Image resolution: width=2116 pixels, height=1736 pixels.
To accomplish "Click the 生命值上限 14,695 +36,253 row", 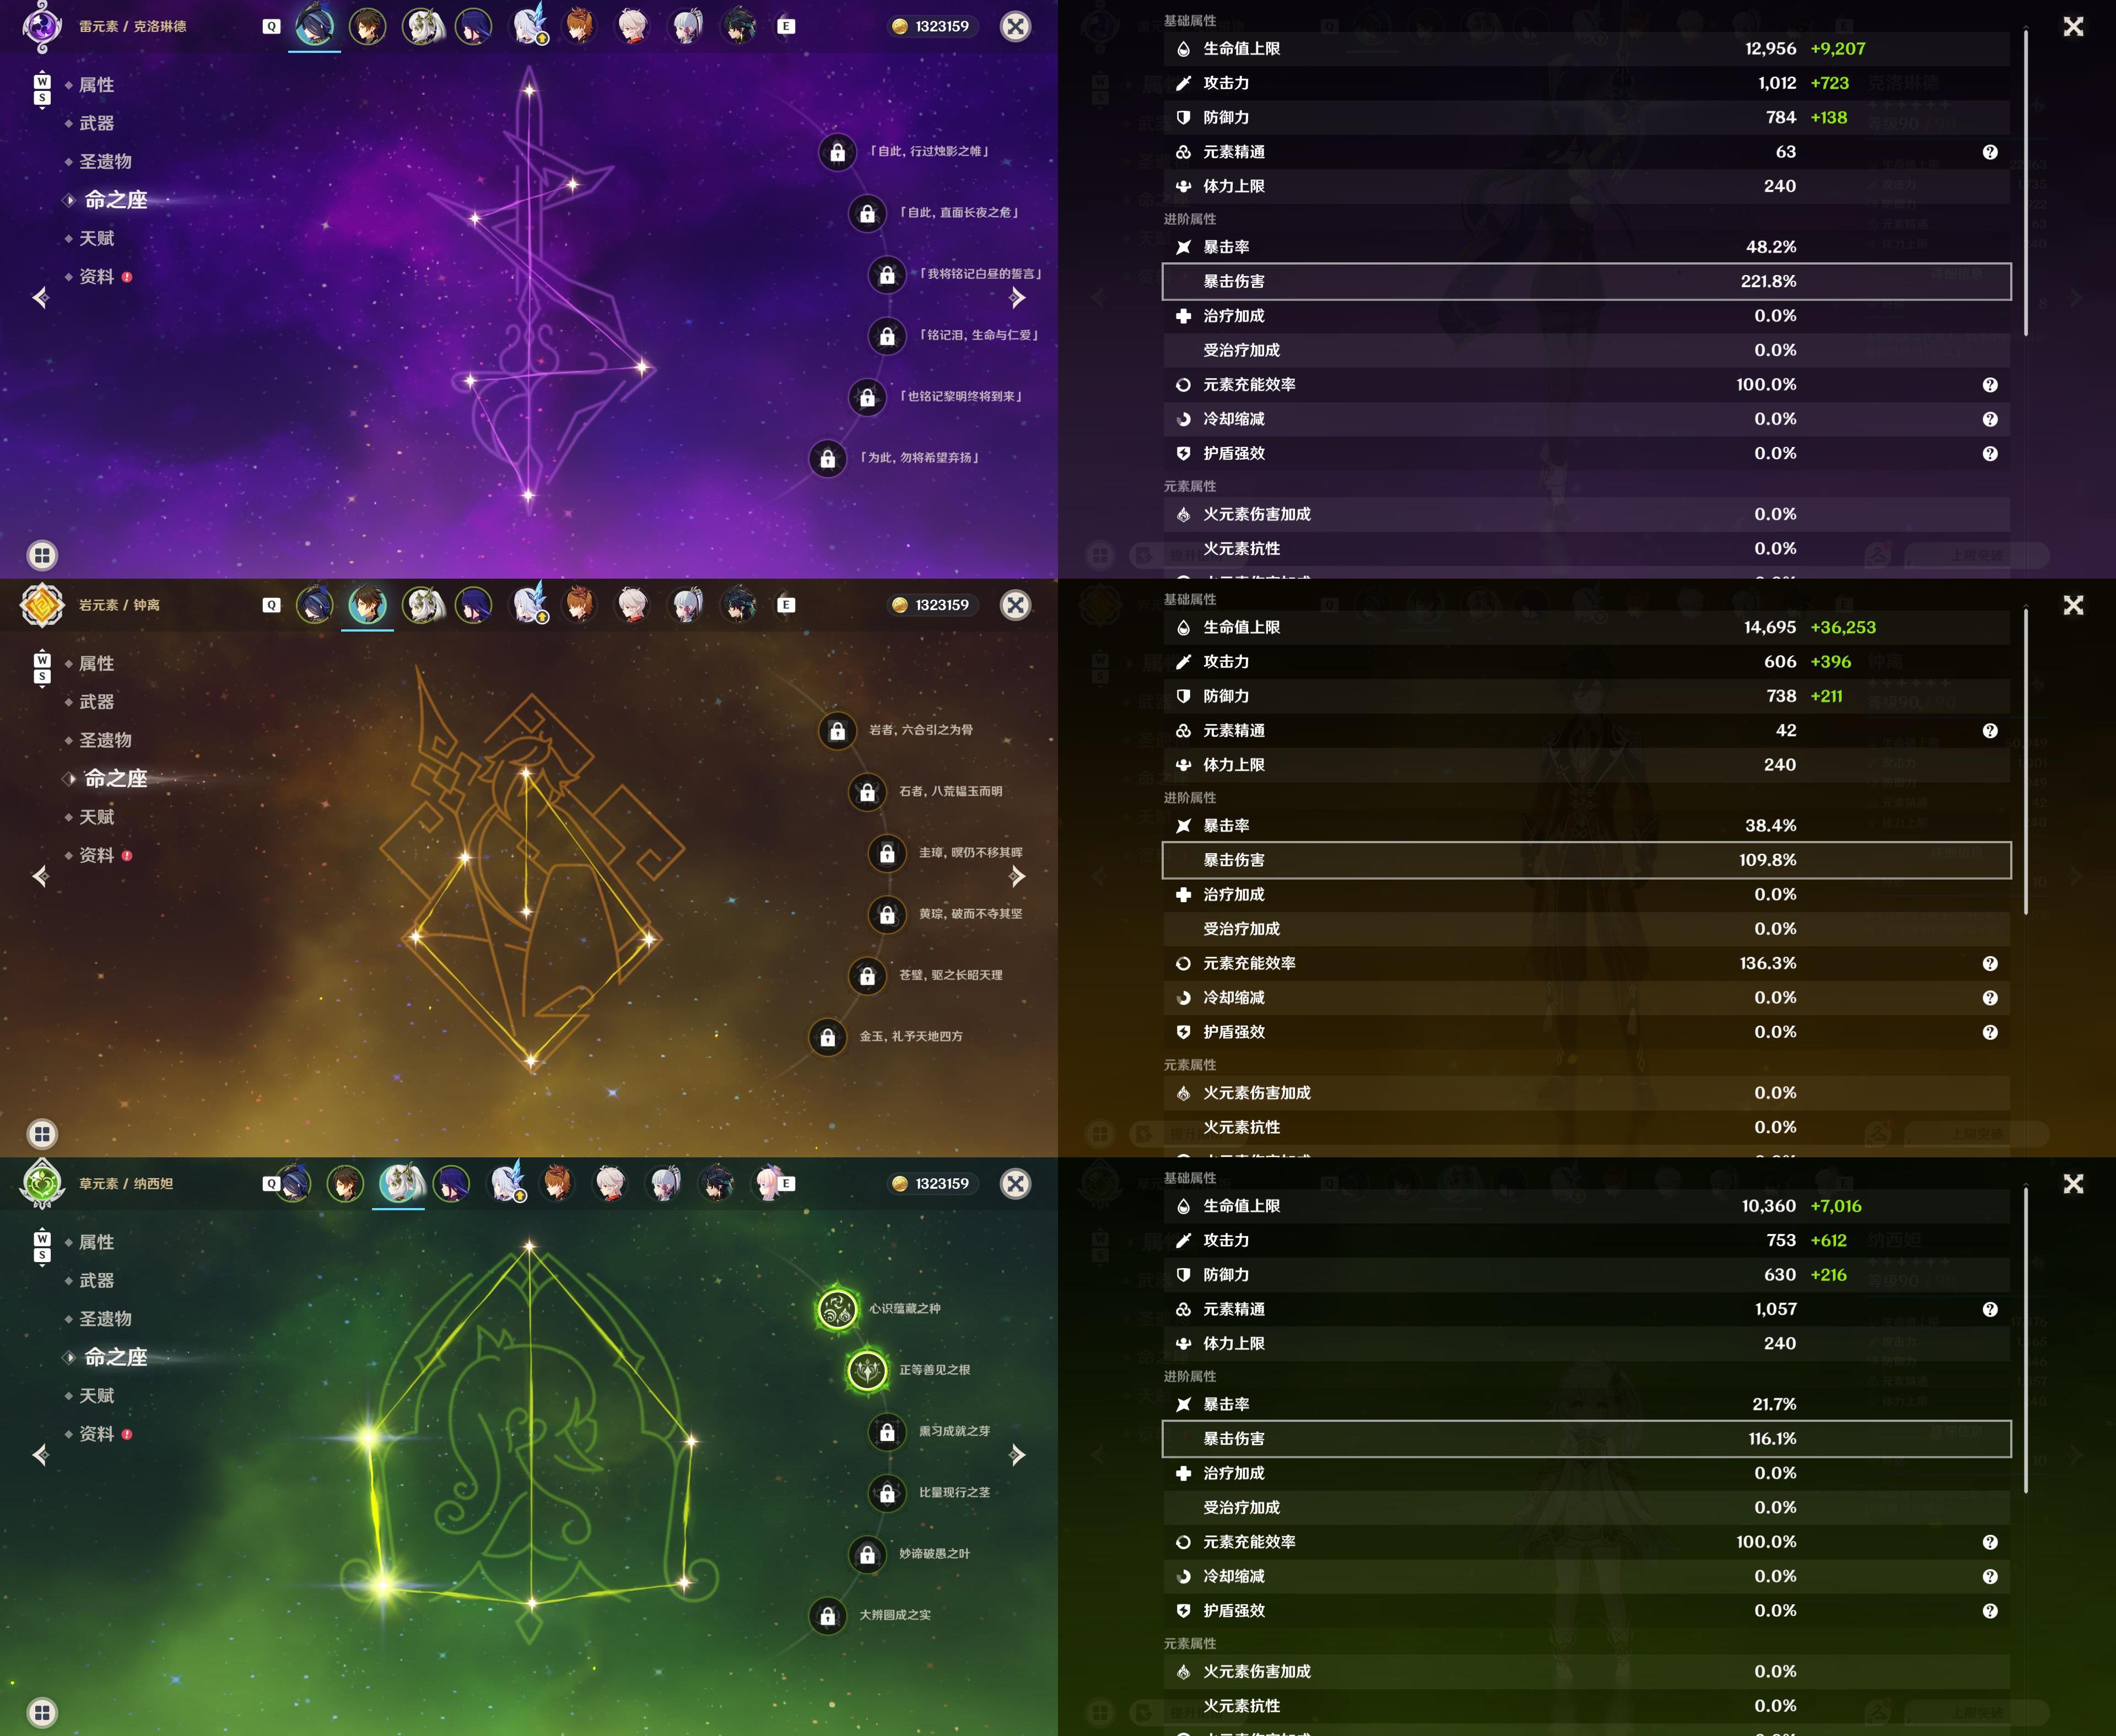I will (1586, 627).
